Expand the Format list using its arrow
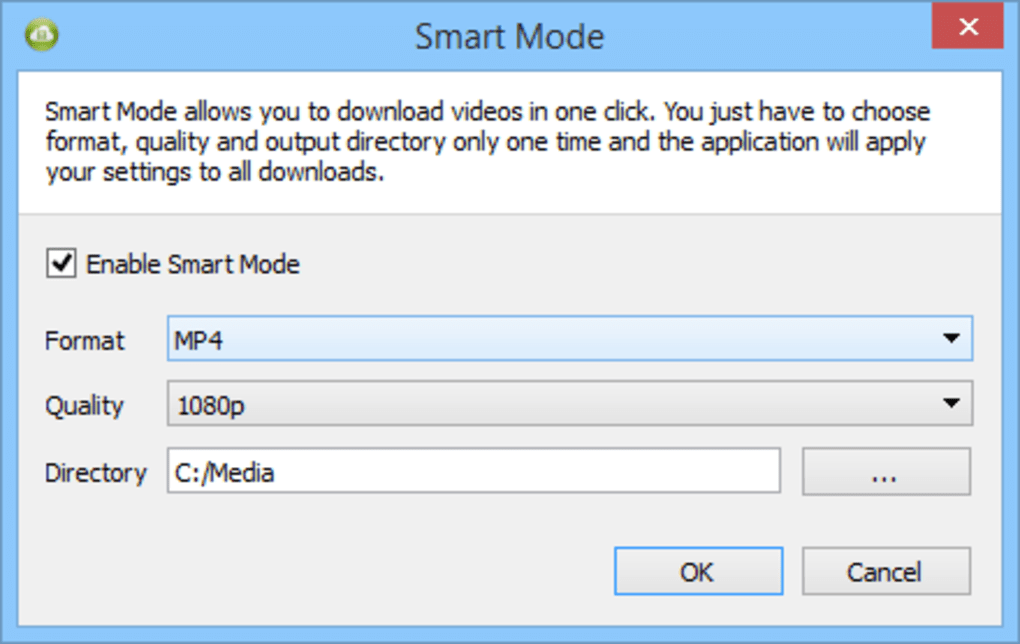 (953, 338)
